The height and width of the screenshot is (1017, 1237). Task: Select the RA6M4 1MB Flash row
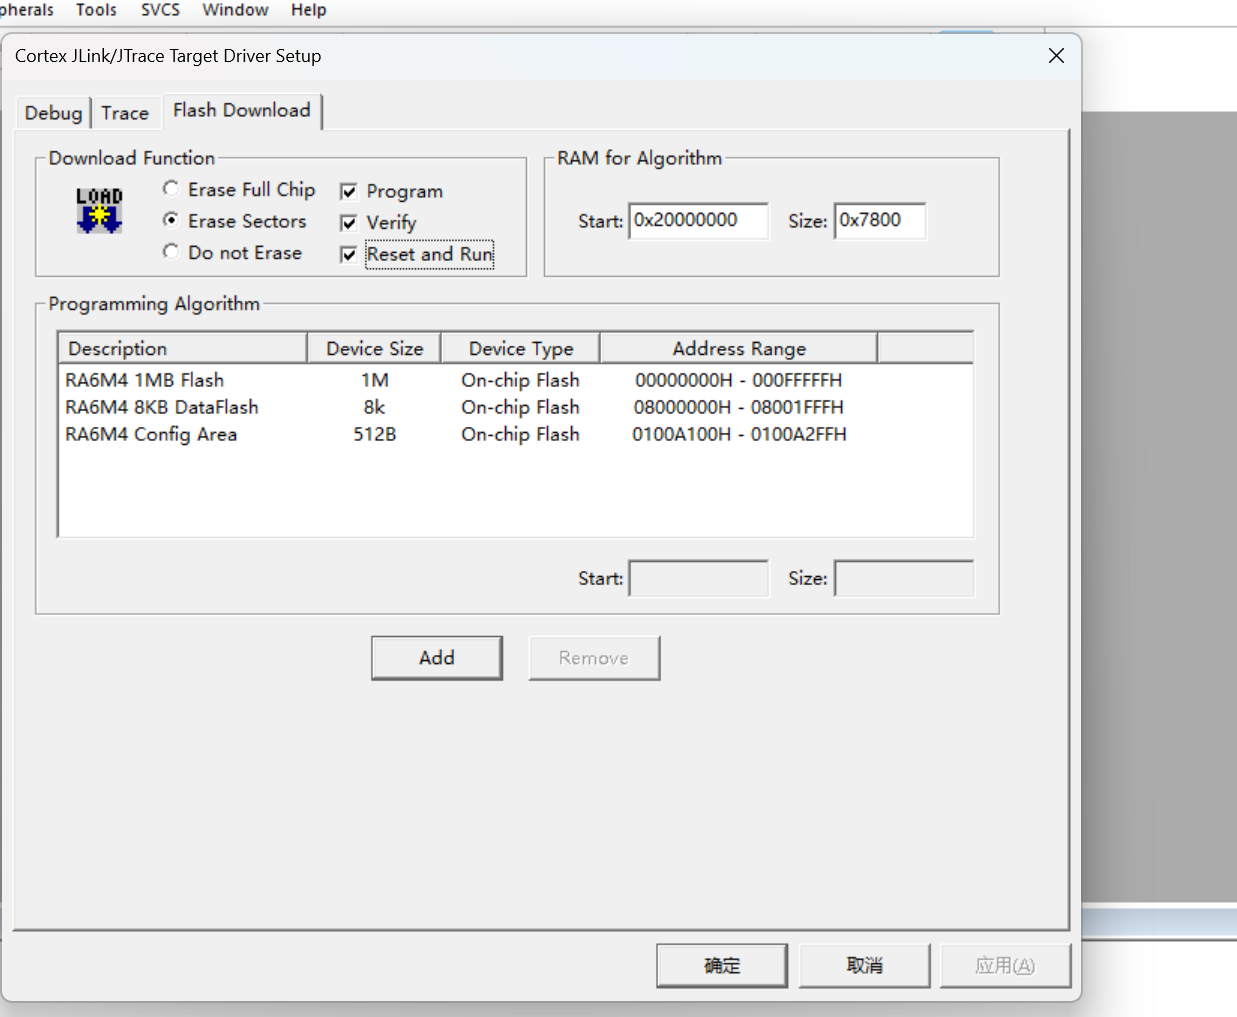click(515, 380)
